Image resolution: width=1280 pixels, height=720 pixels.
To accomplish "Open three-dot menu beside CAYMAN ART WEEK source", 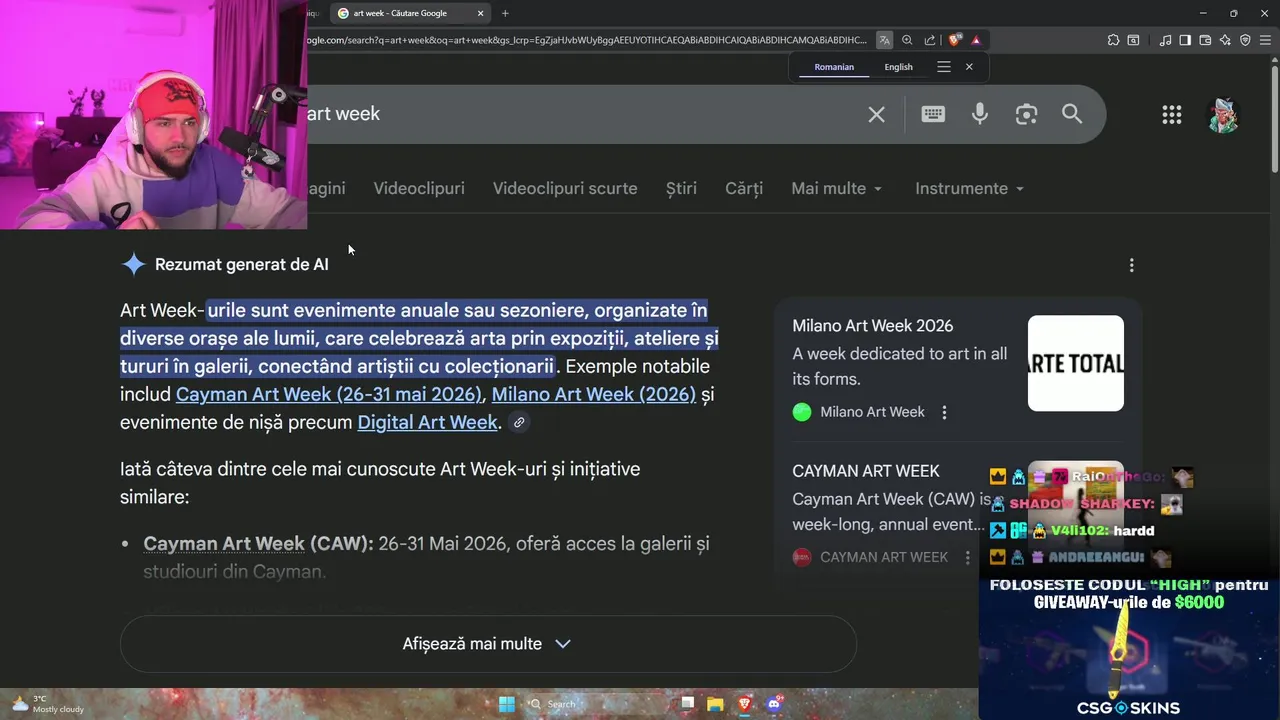I will [x=967, y=557].
